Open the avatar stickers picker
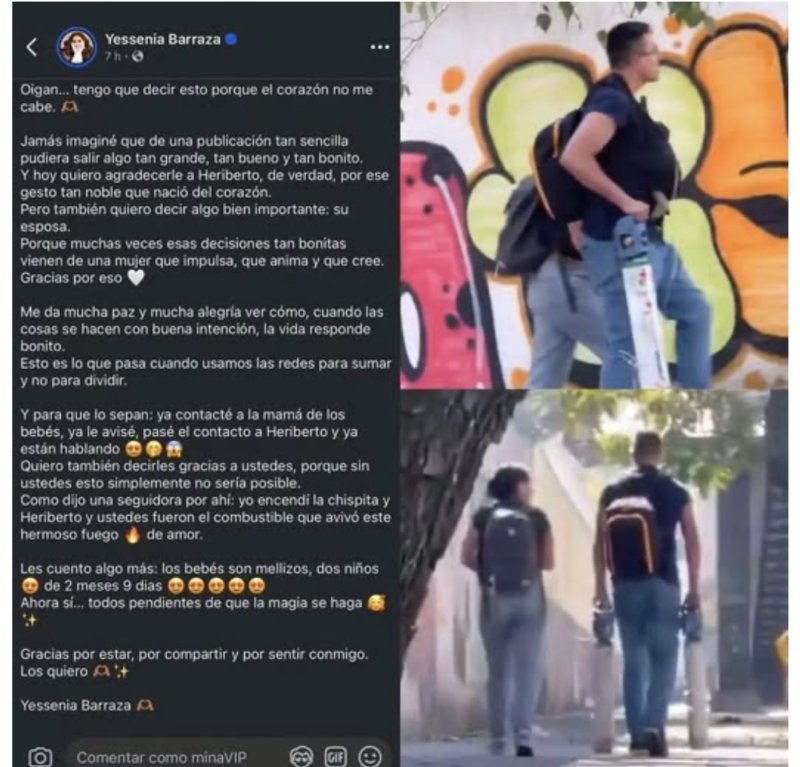800x767 pixels. 301,757
